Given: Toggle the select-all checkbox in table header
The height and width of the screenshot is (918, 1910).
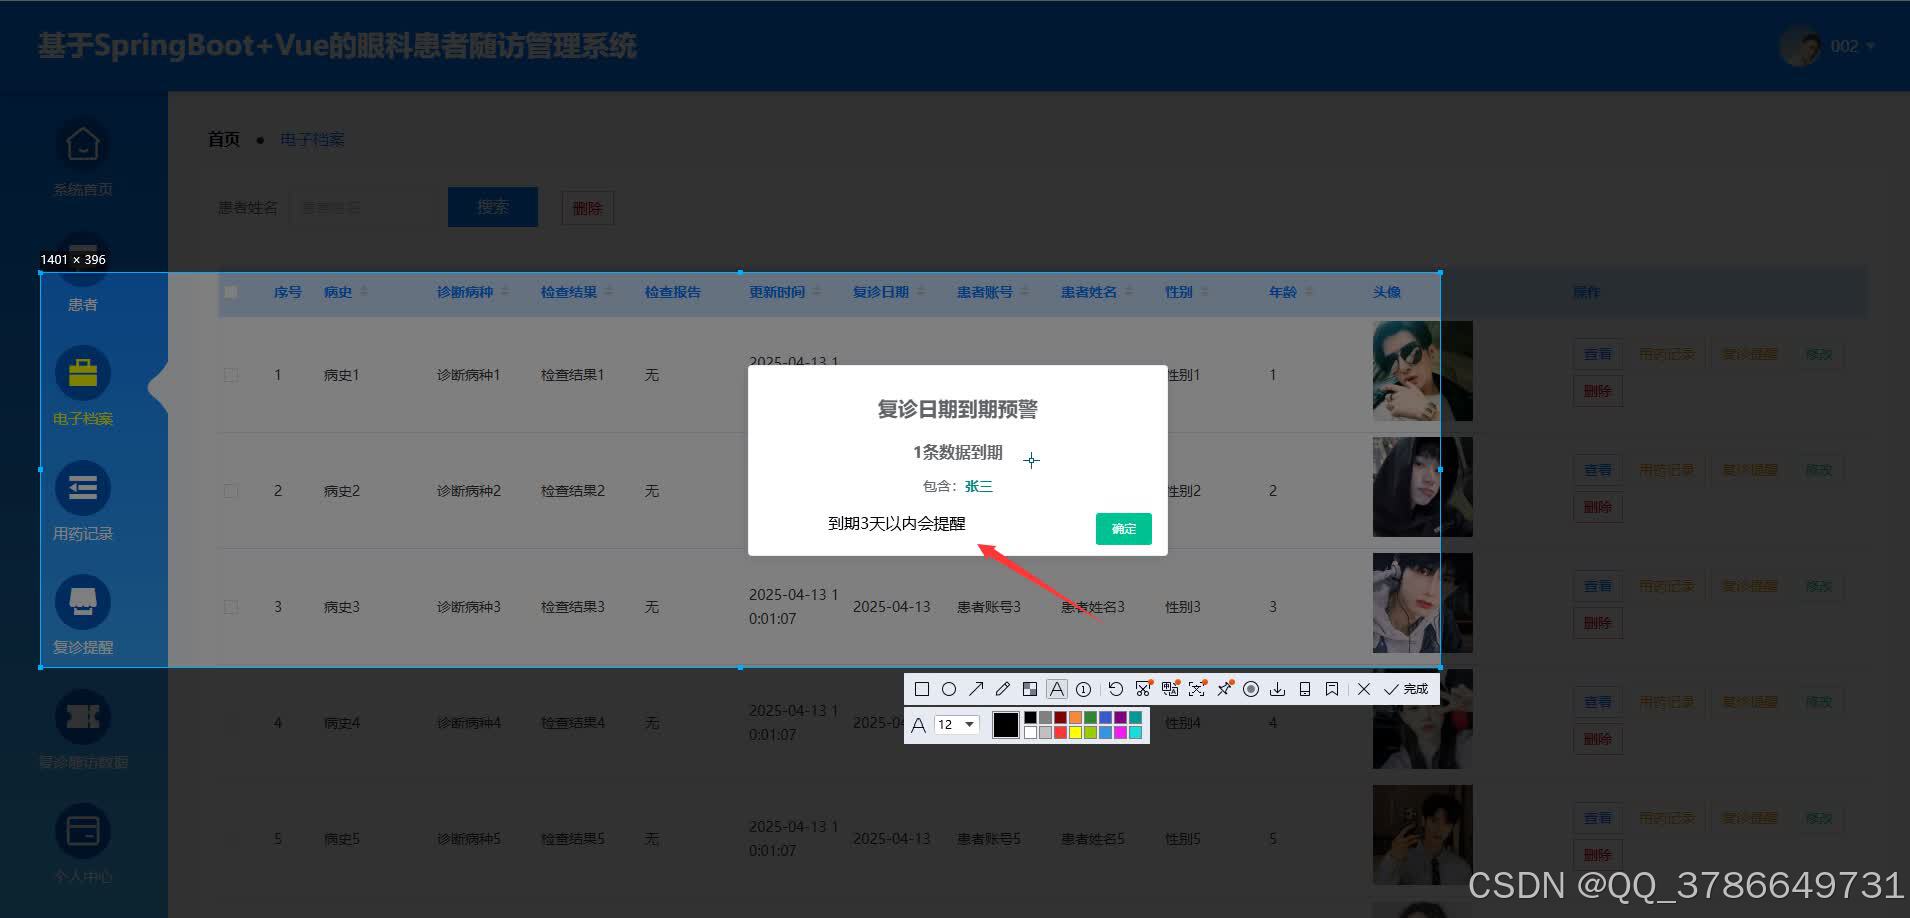Looking at the screenshot, I should pos(231,291).
